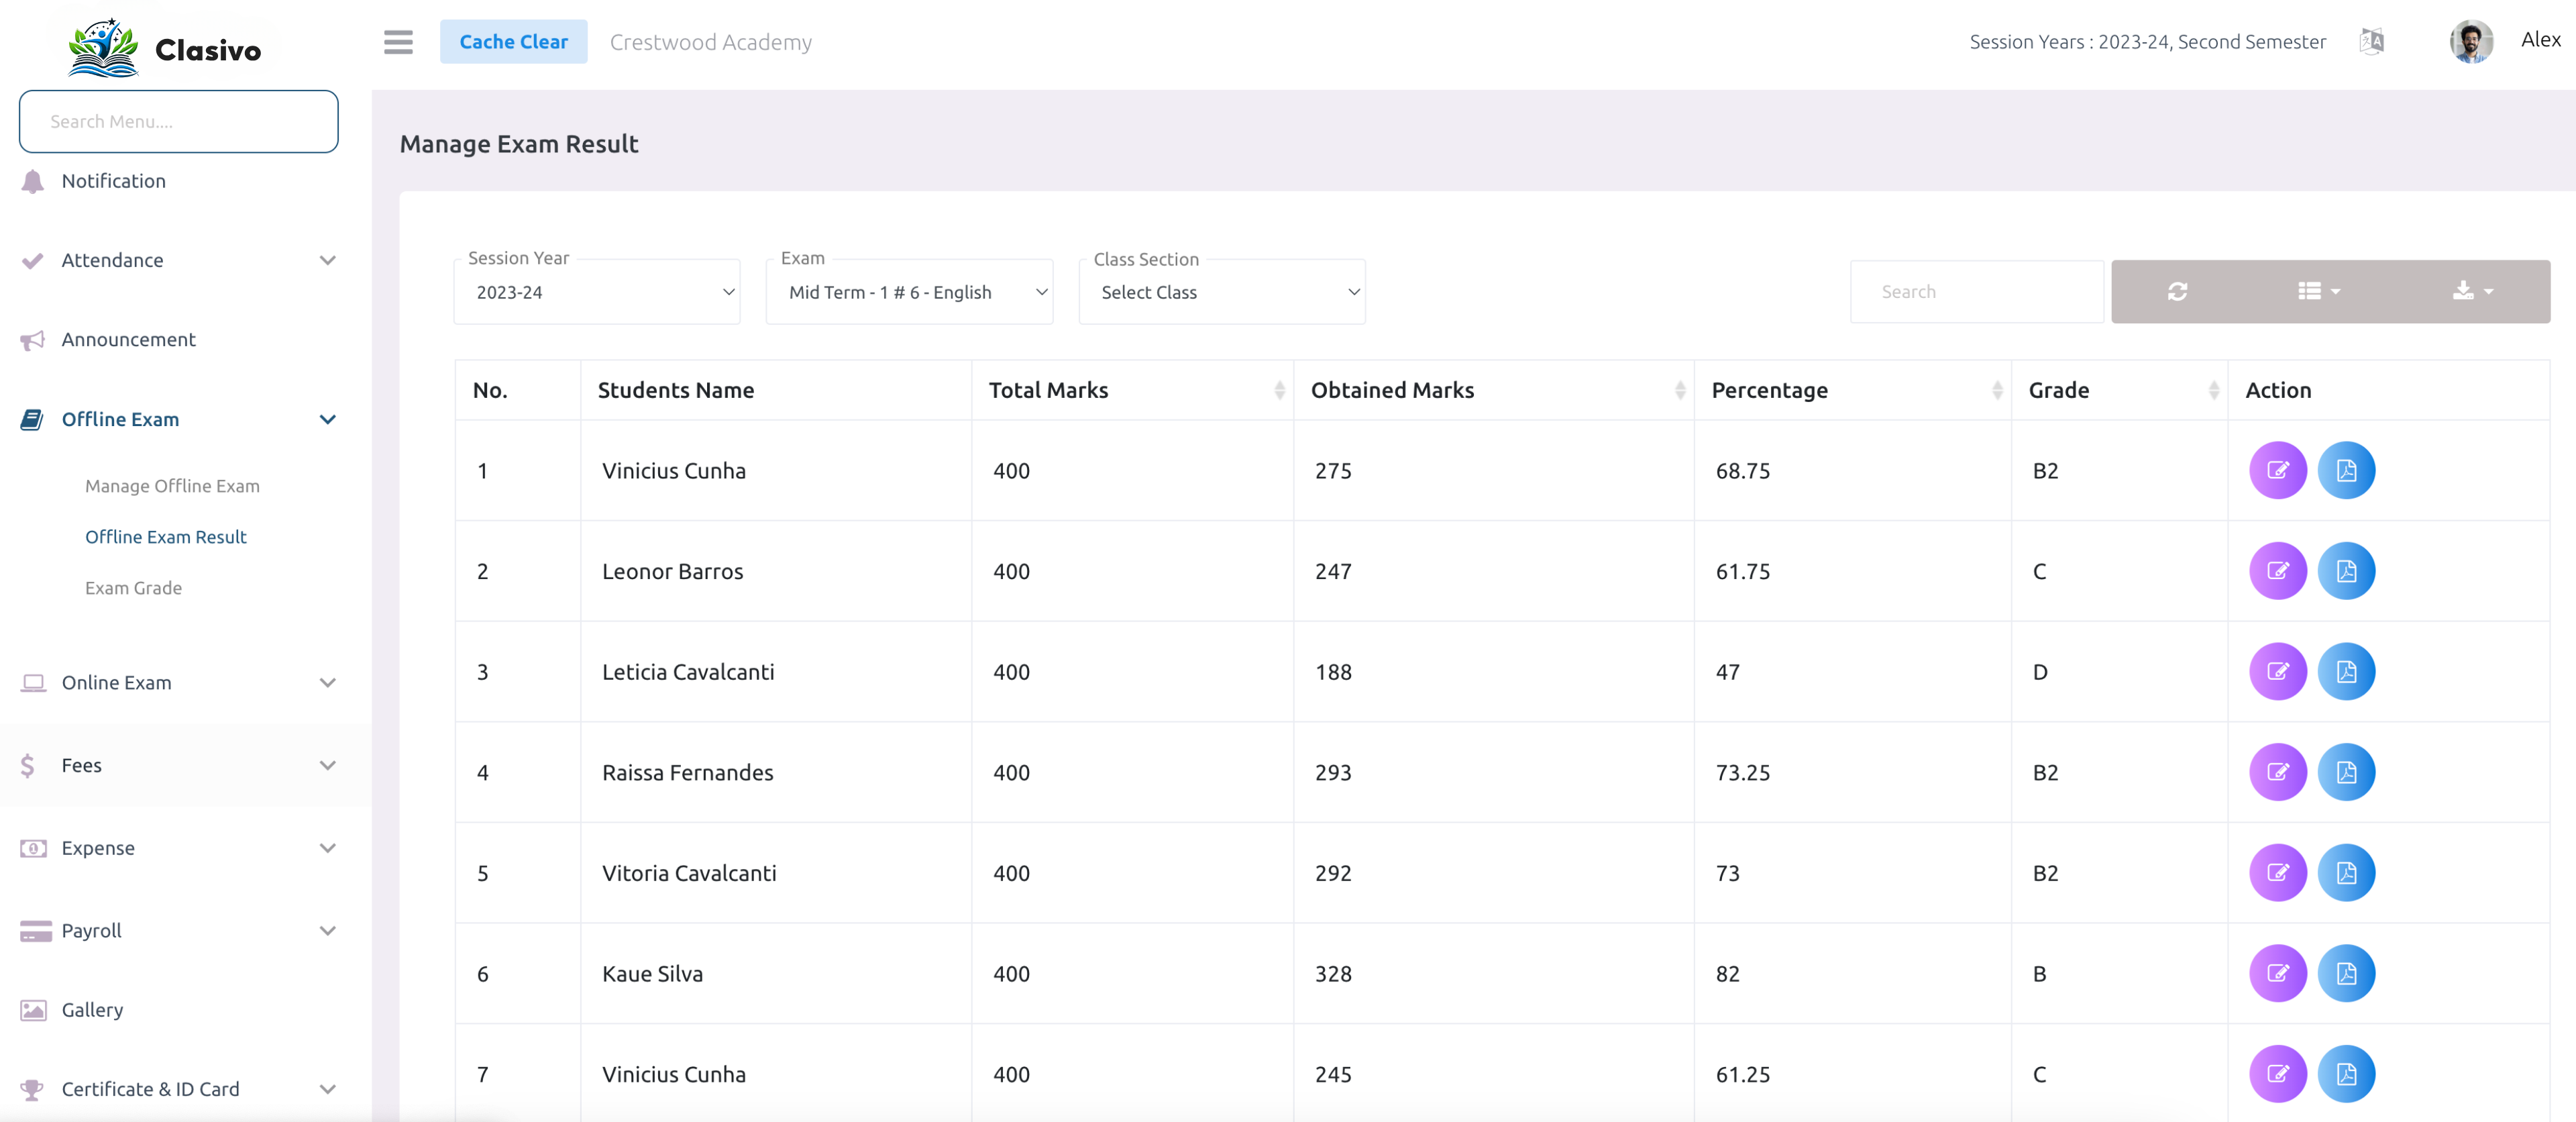Edit result for Leticia Cavalcanti
This screenshot has width=2576, height=1122.
click(x=2277, y=671)
